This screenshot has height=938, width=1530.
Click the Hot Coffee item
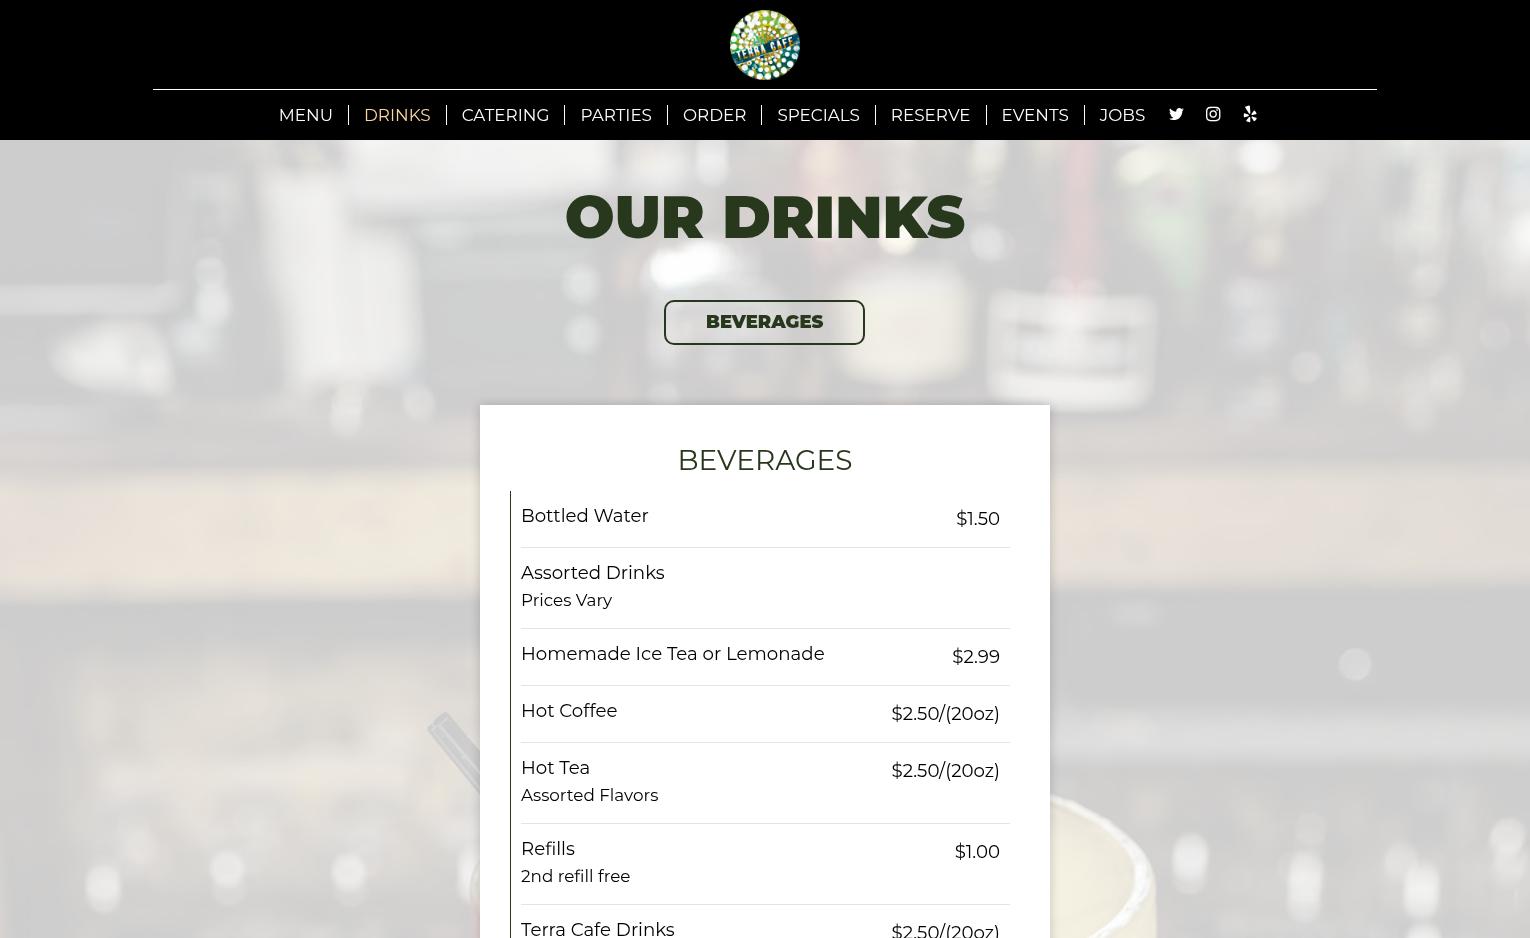pyautogui.click(x=765, y=714)
